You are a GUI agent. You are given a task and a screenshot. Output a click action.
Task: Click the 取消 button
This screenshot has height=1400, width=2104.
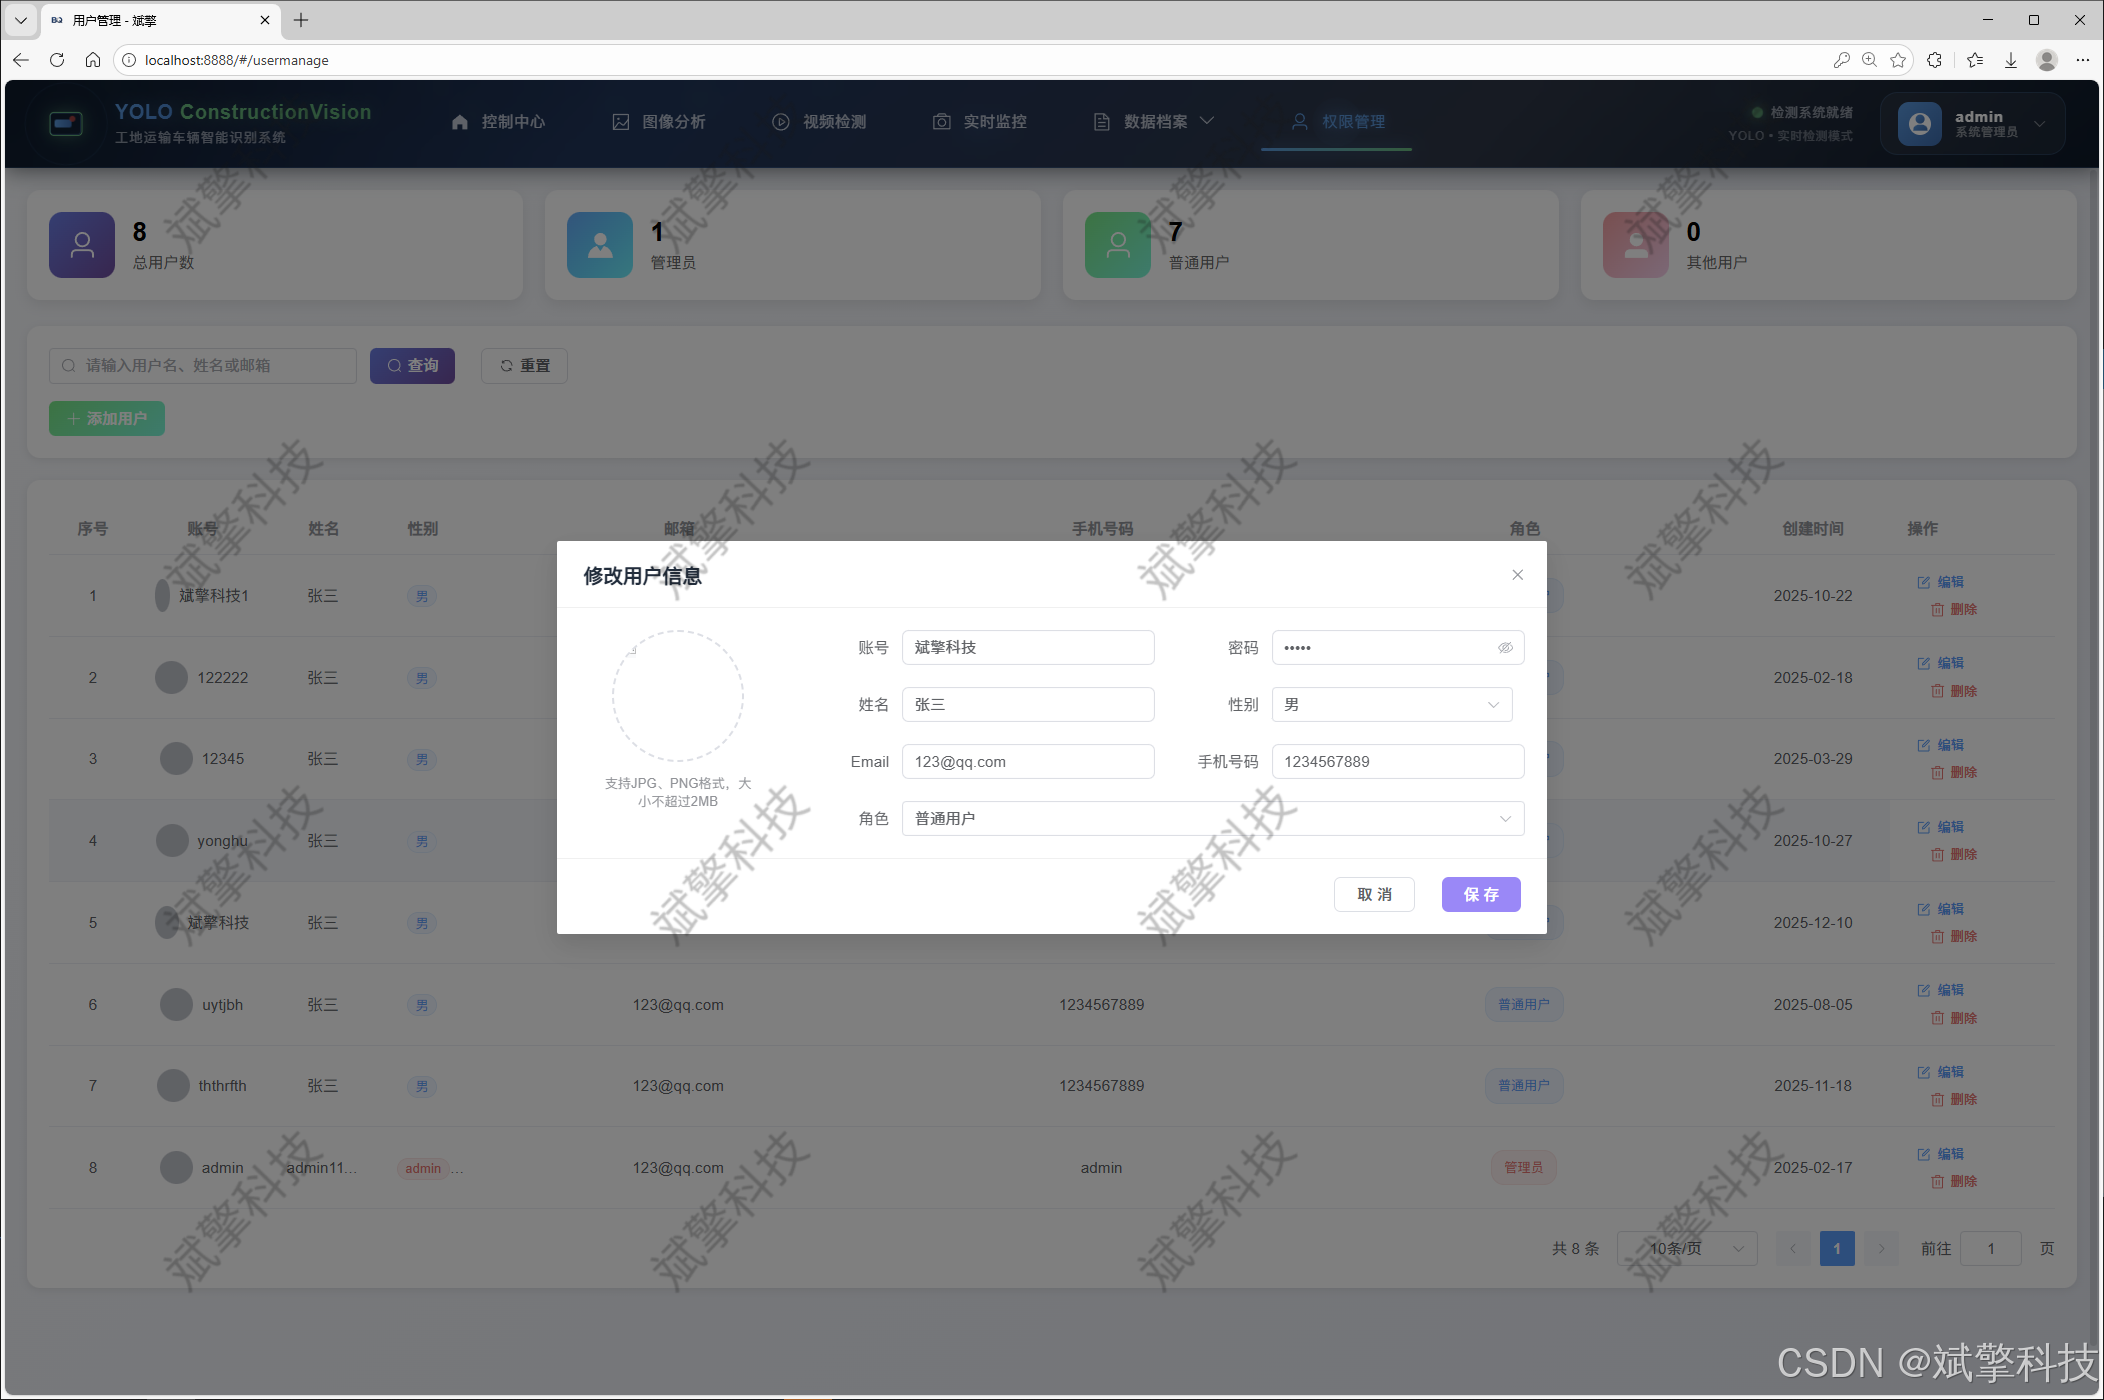pos(1374,895)
